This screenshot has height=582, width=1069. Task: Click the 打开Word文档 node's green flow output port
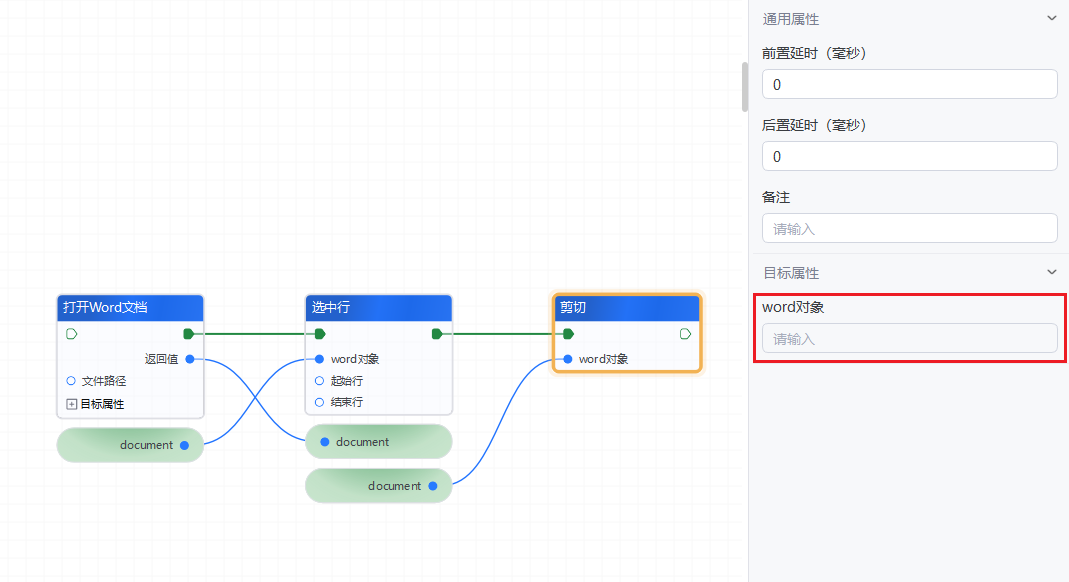[188, 334]
